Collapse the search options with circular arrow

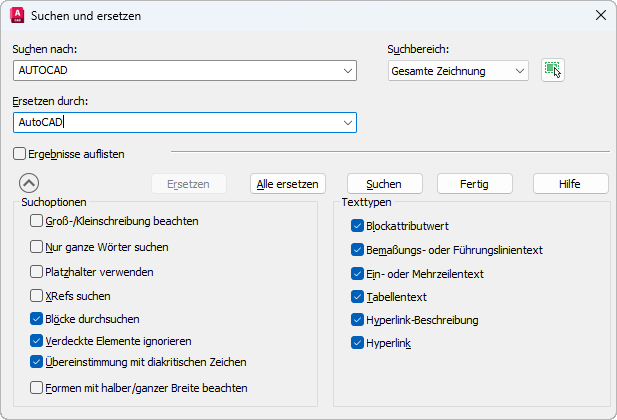tap(29, 183)
